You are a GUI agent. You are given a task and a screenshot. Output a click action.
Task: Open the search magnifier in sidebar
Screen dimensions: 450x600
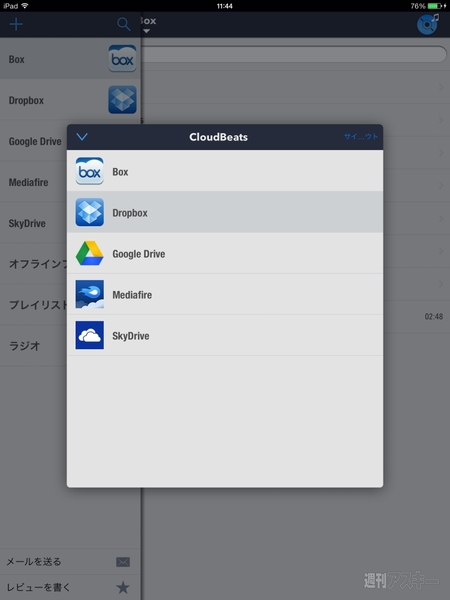coord(123,24)
